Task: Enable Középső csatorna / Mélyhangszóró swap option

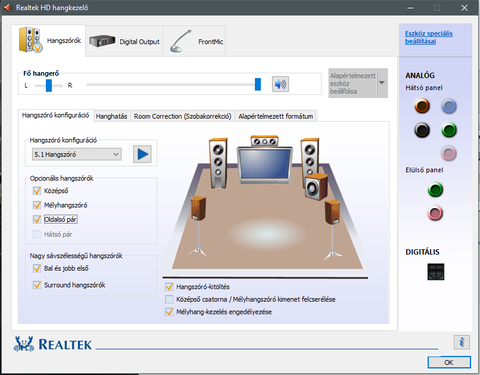Action: pyautogui.click(x=169, y=299)
